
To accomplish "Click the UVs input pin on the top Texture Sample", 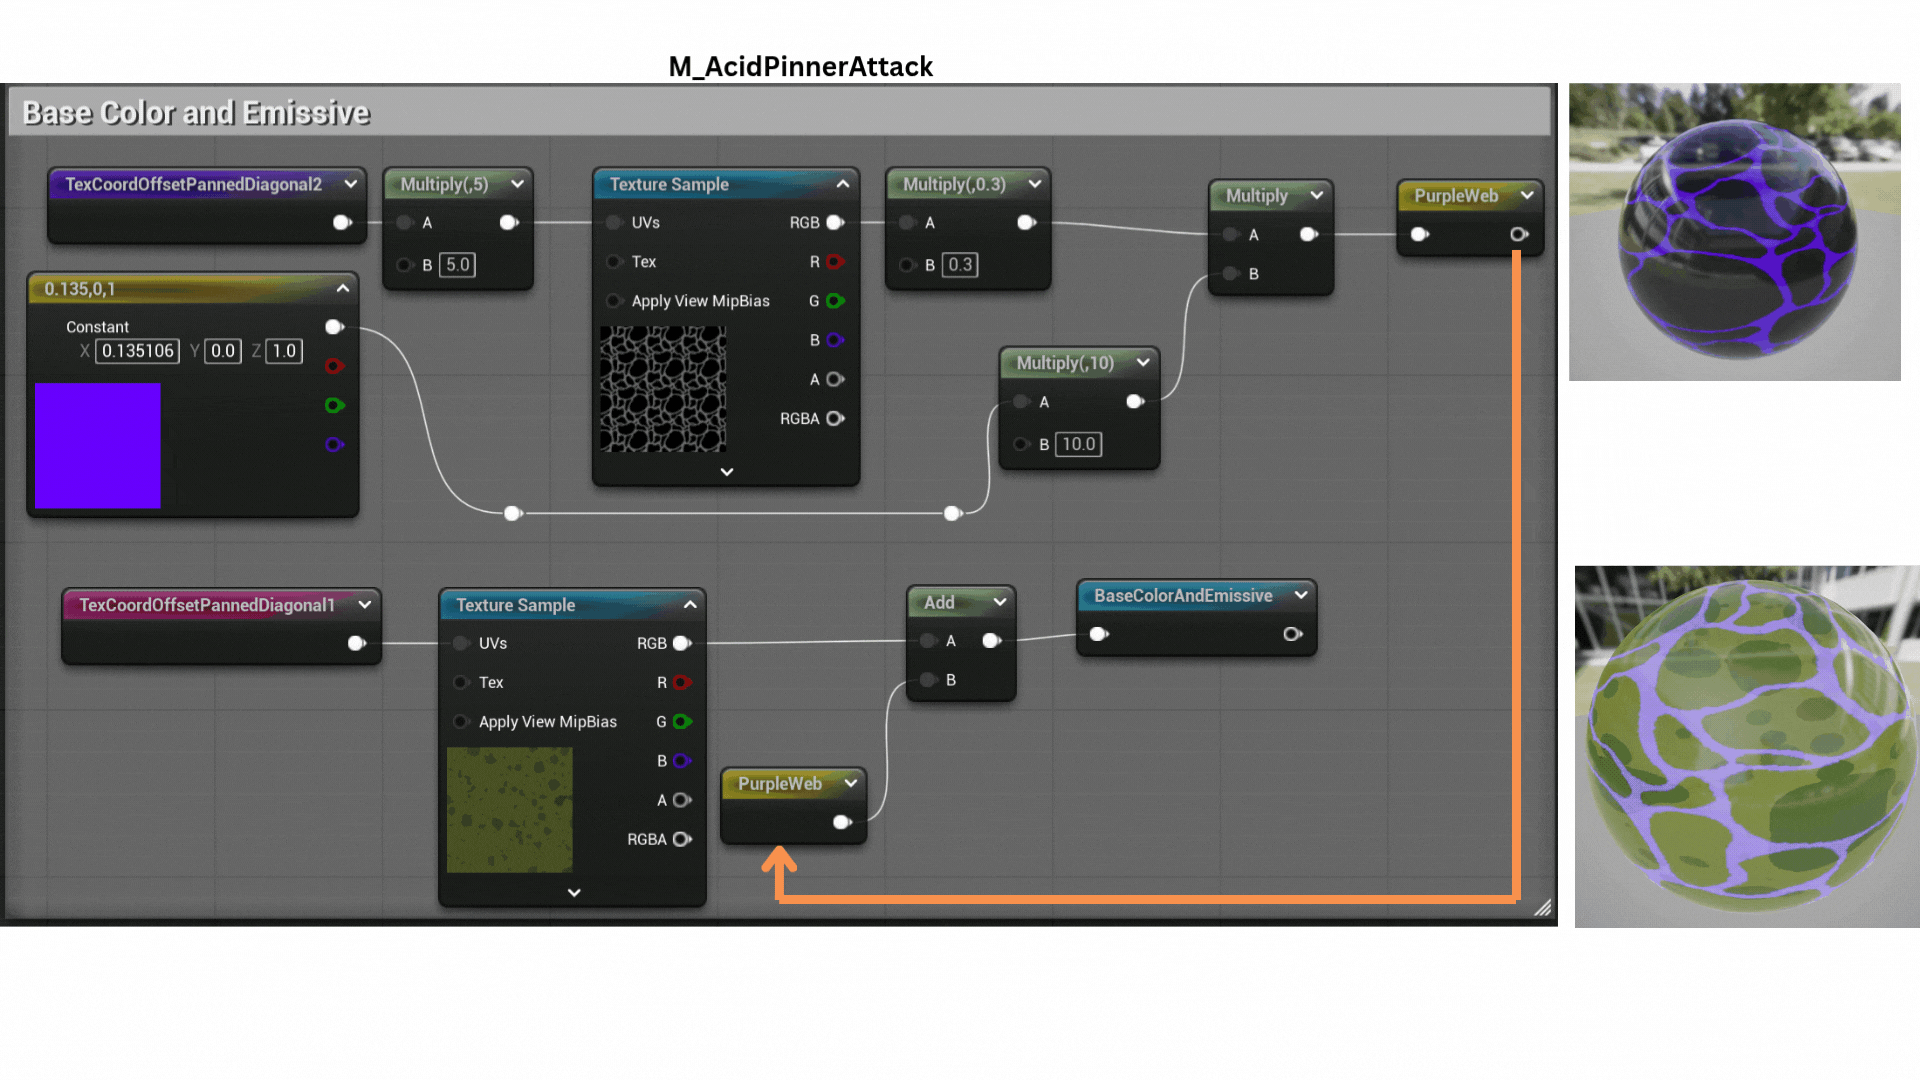I will 615,222.
